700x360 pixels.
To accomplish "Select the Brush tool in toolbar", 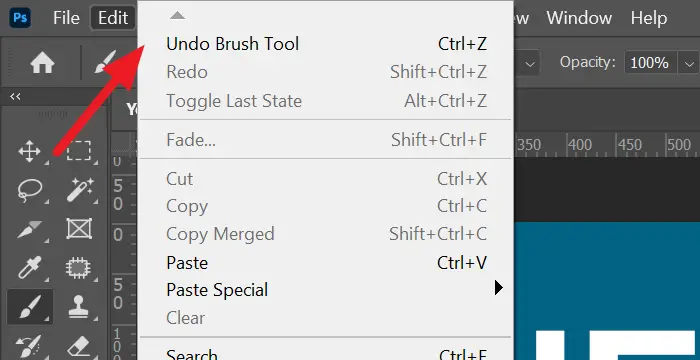I will click(x=29, y=306).
